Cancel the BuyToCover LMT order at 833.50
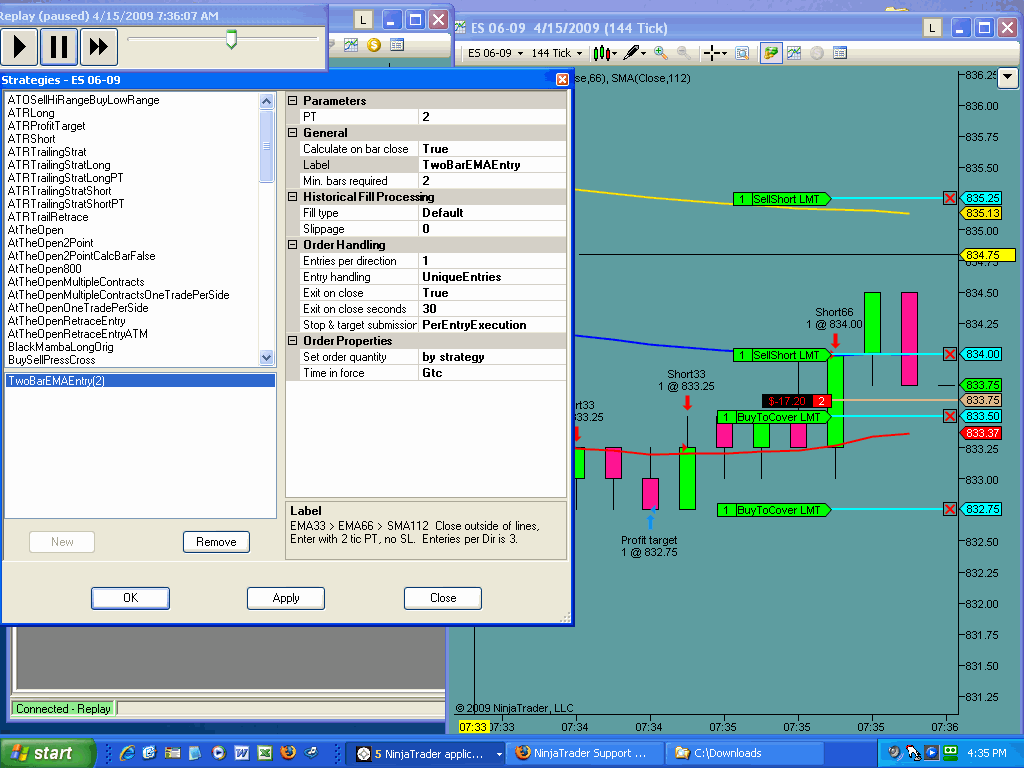 click(950, 416)
